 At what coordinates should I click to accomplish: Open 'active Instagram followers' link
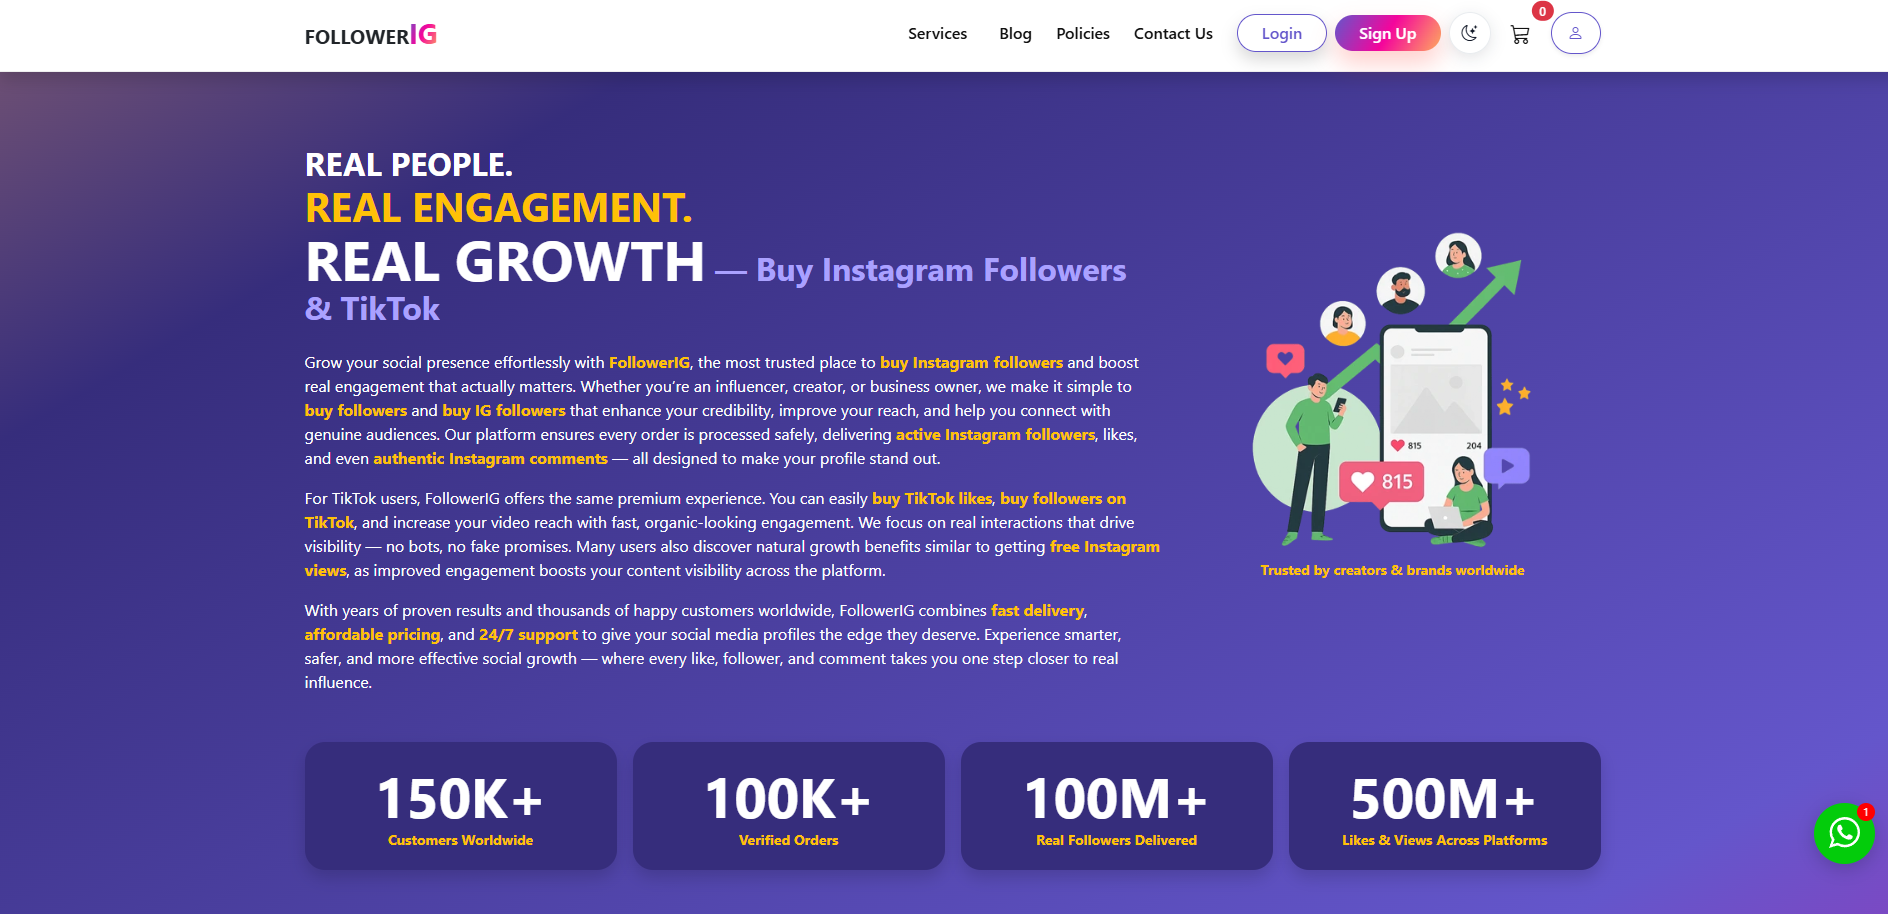(x=995, y=434)
